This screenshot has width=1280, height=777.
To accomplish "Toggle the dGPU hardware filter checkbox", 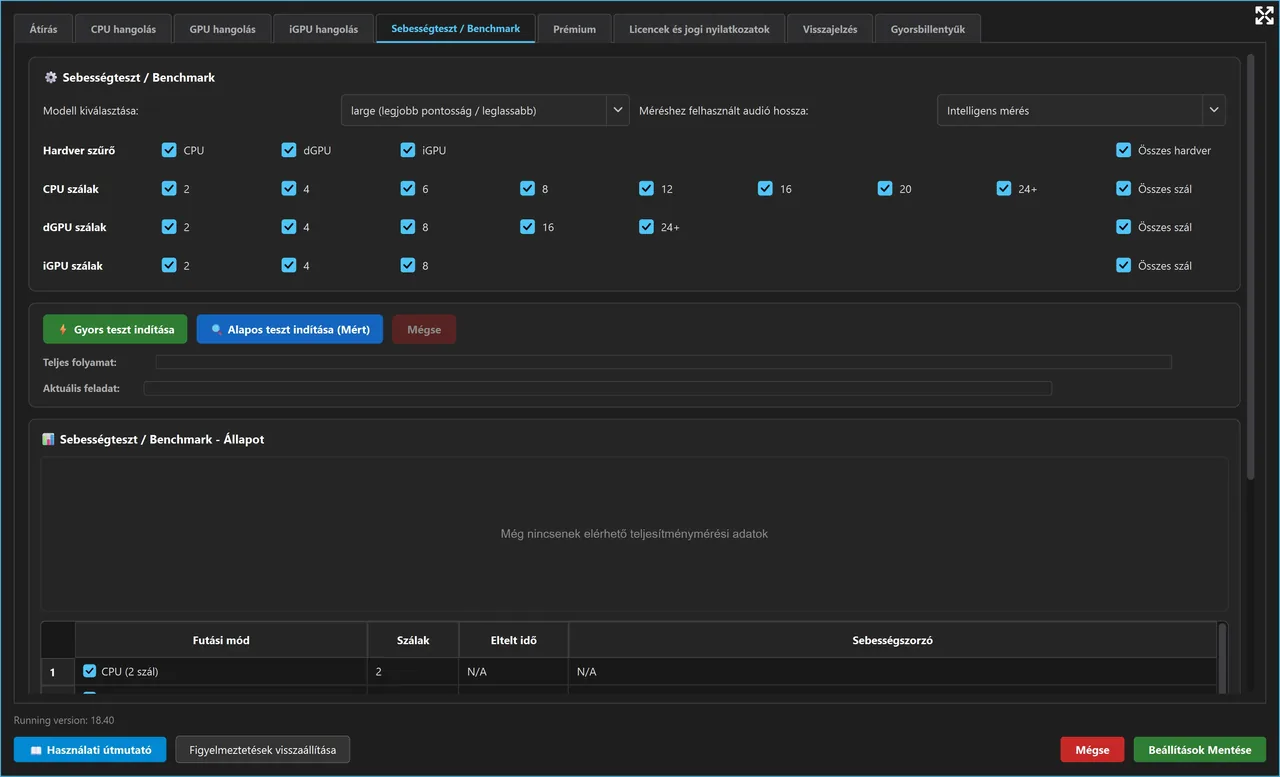I will 289,150.
